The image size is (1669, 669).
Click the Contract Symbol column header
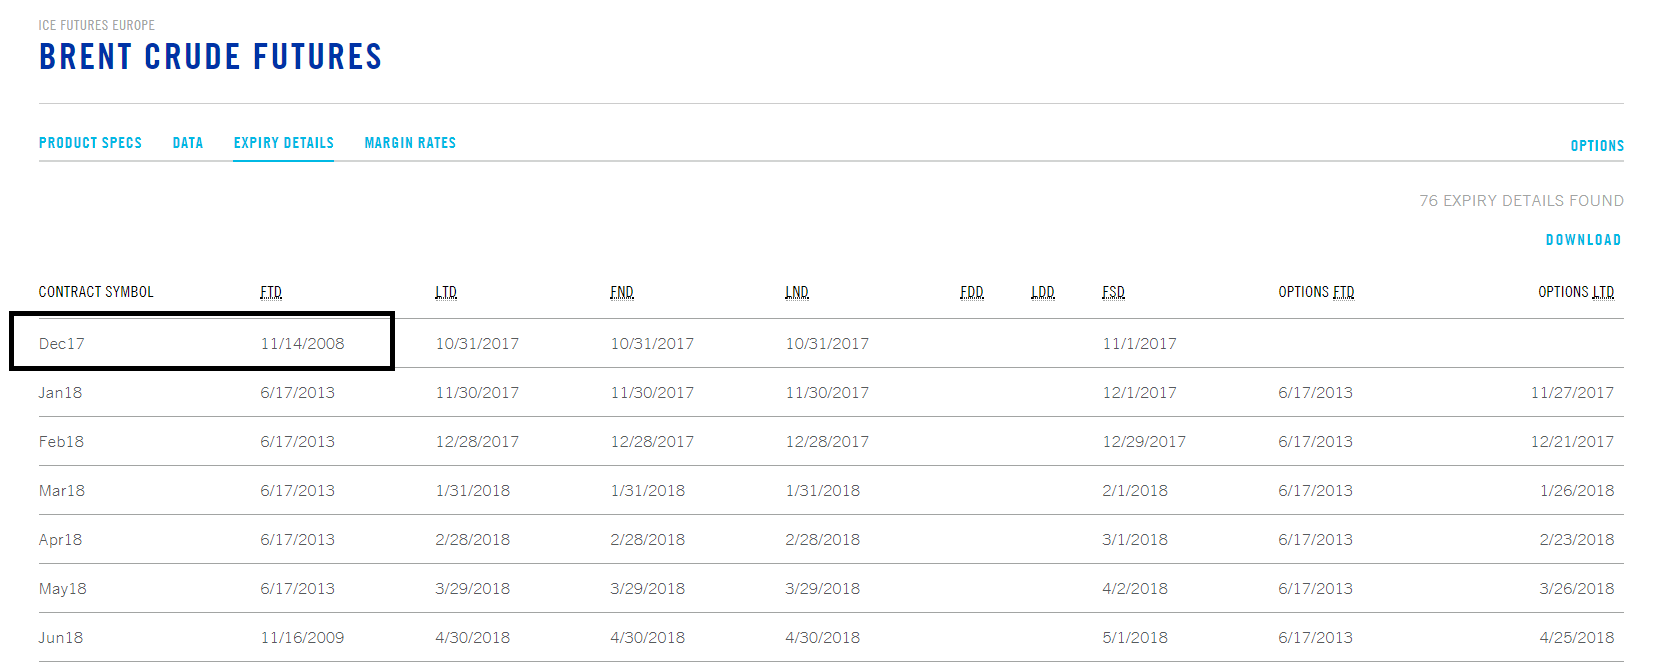pyautogui.click(x=96, y=292)
